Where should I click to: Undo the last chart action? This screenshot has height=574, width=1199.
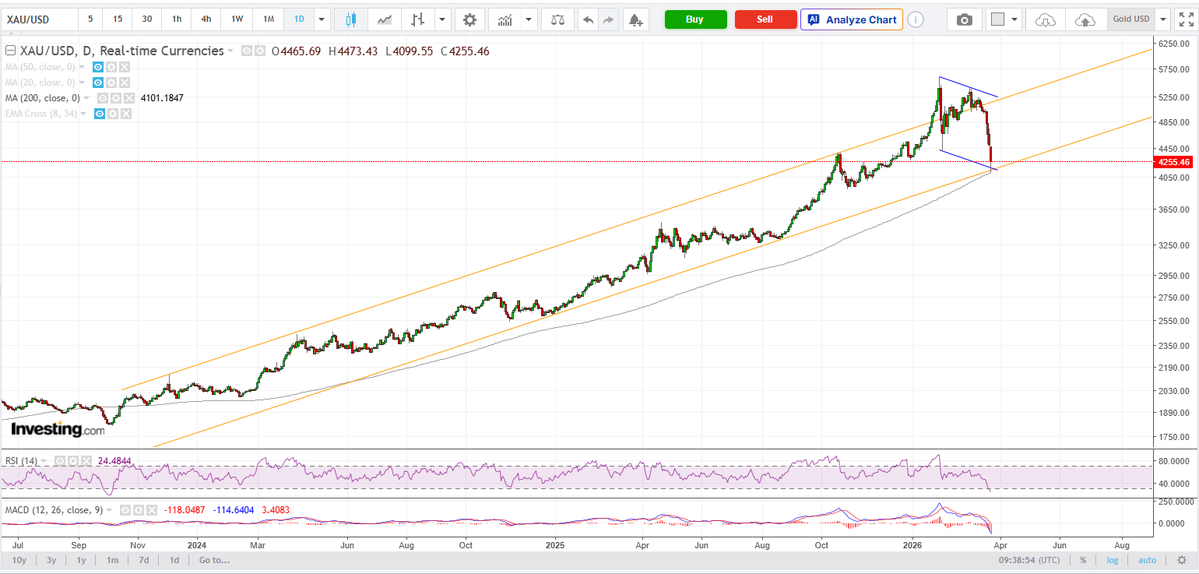pyautogui.click(x=588, y=19)
